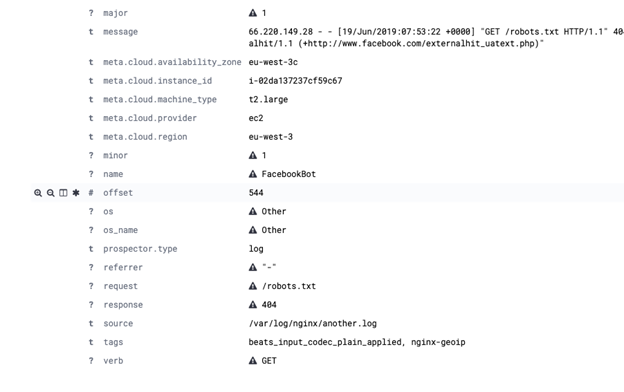Select the meta.cloud.instance_id field name
Image resolution: width=624 pixels, height=392 pixels.
point(158,81)
